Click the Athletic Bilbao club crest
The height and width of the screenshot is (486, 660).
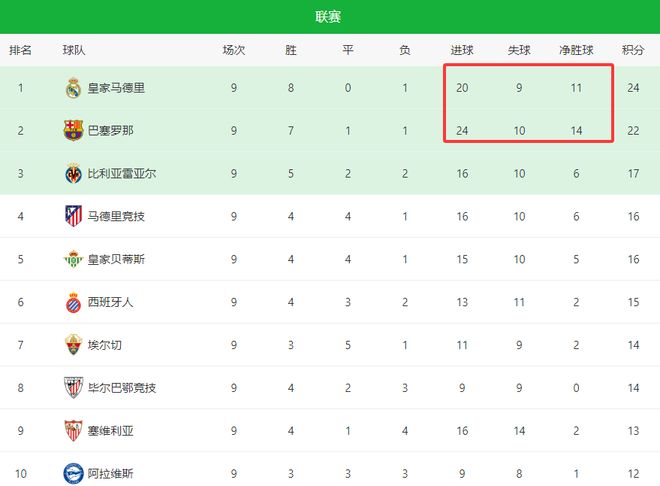pos(73,388)
